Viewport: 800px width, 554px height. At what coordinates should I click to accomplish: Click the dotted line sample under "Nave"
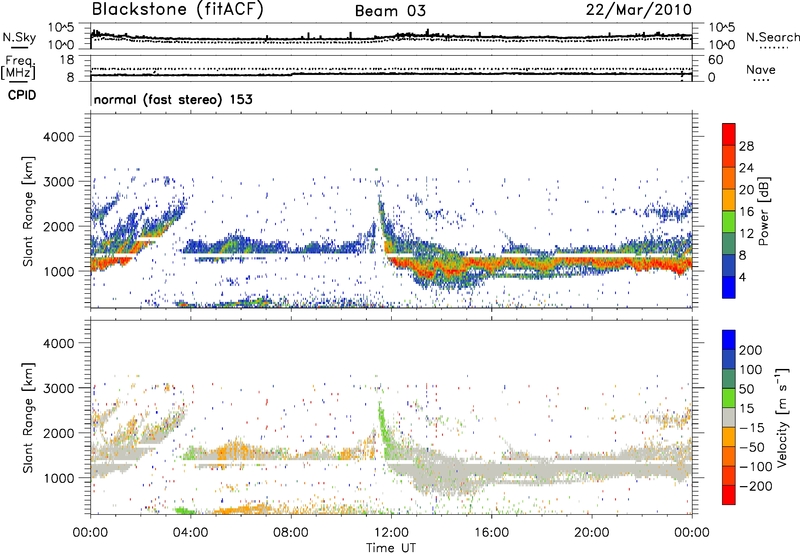pos(761,81)
